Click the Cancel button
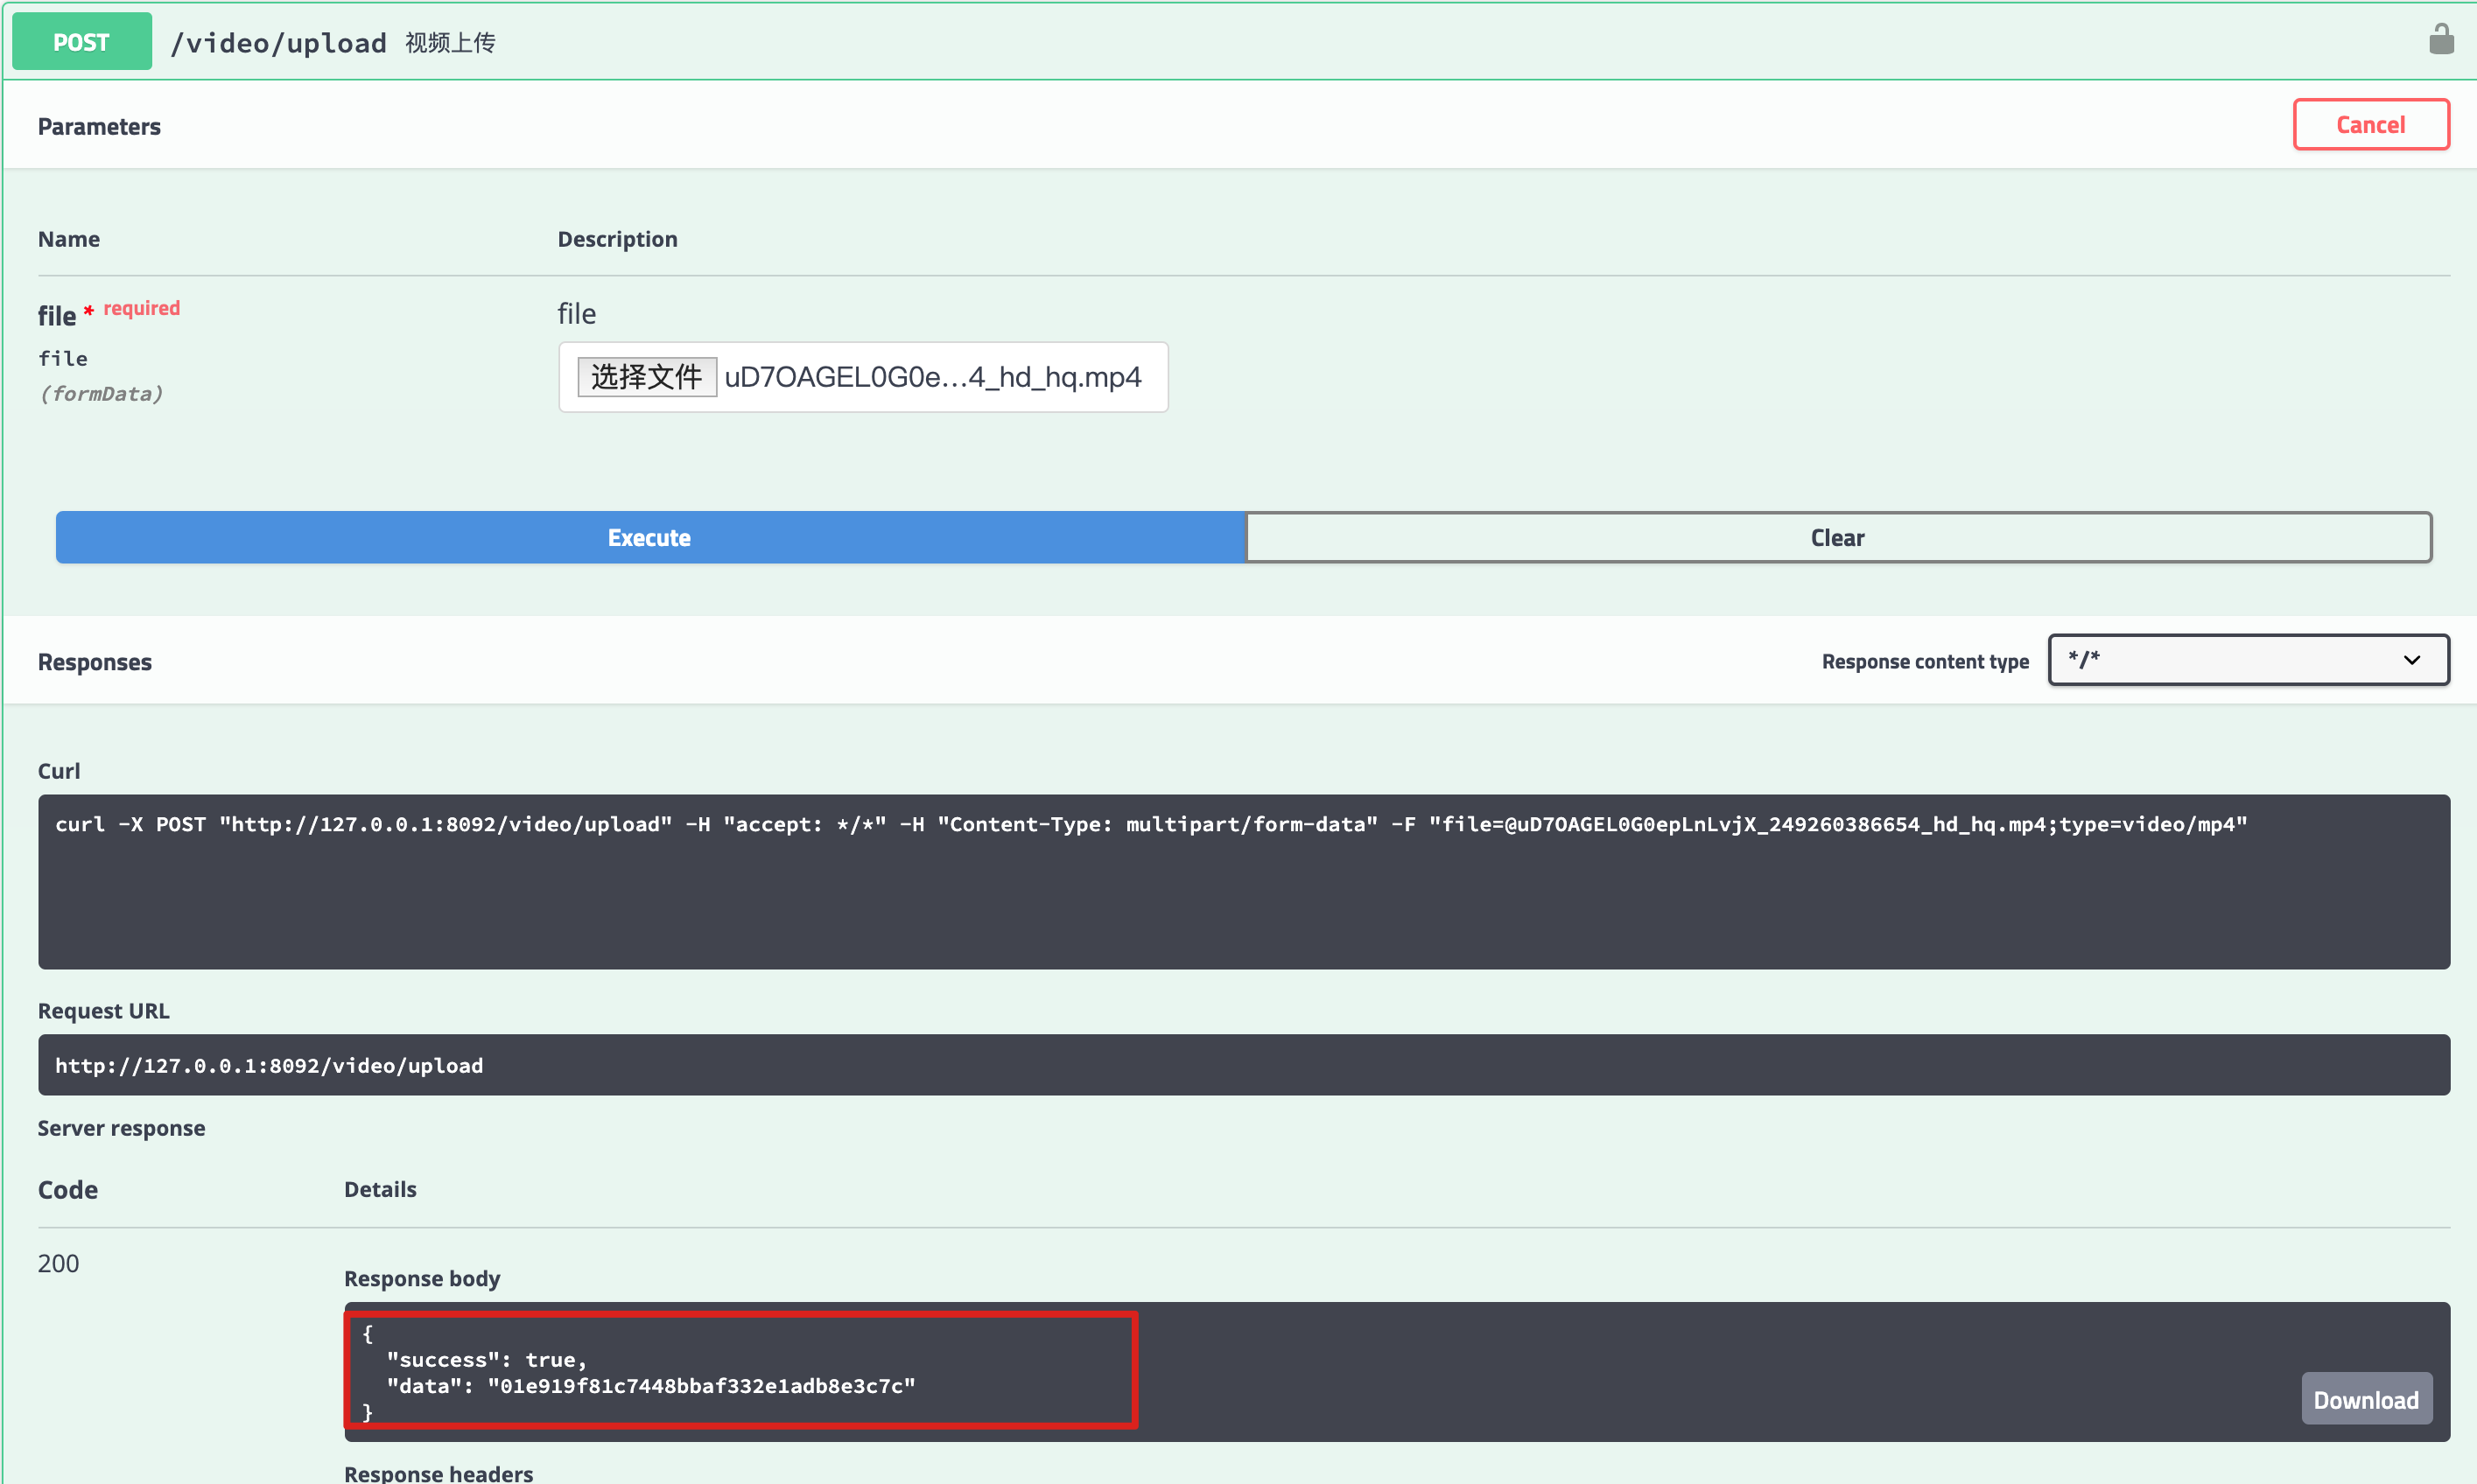The image size is (2477, 1484). (2369, 125)
